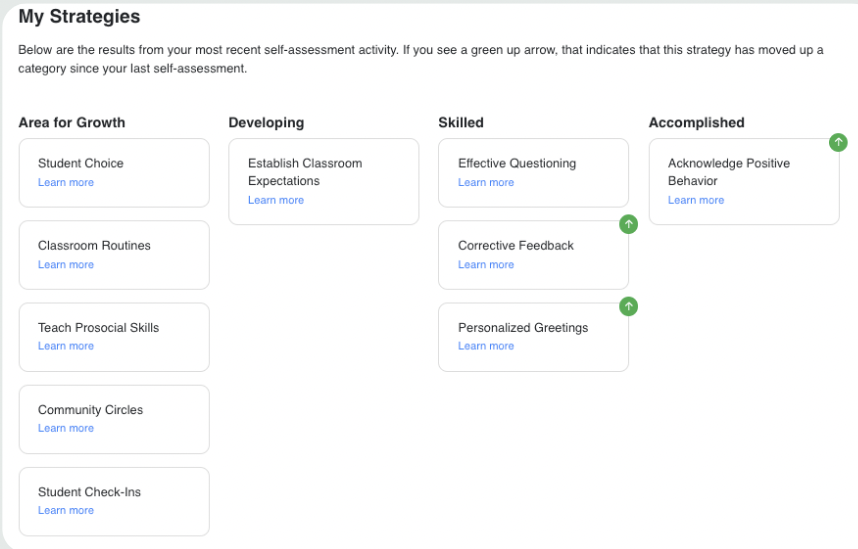Open Learn more link under Community Circles
The width and height of the screenshot is (858, 549).
(x=66, y=428)
